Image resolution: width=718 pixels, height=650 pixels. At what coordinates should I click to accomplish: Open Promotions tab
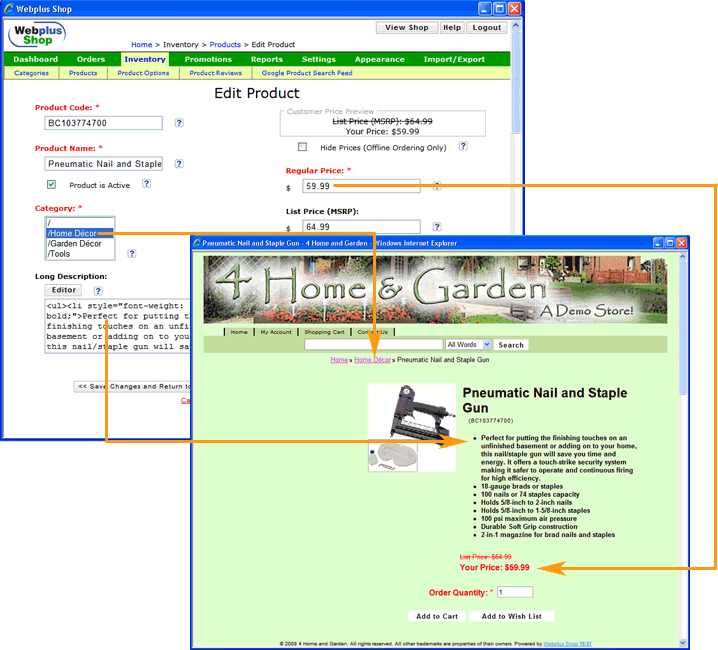click(208, 59)
